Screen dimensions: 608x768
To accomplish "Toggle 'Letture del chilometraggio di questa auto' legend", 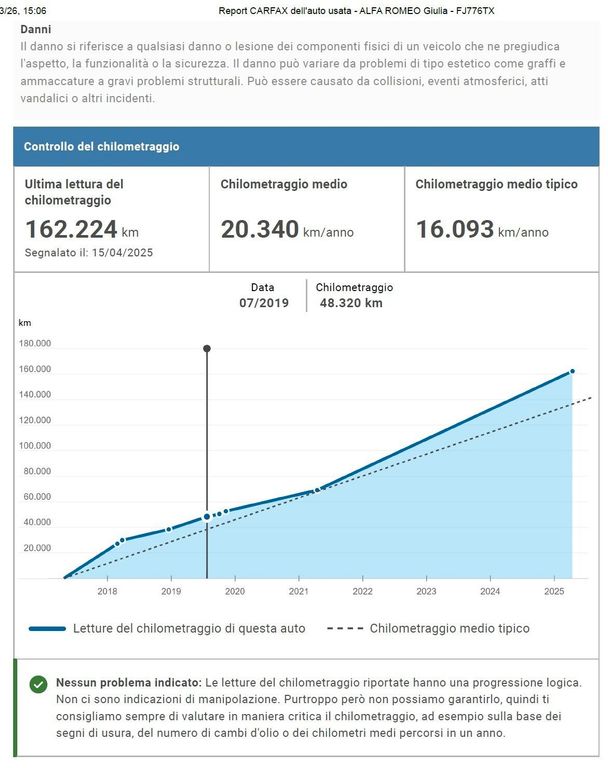I will coord(189,629).
